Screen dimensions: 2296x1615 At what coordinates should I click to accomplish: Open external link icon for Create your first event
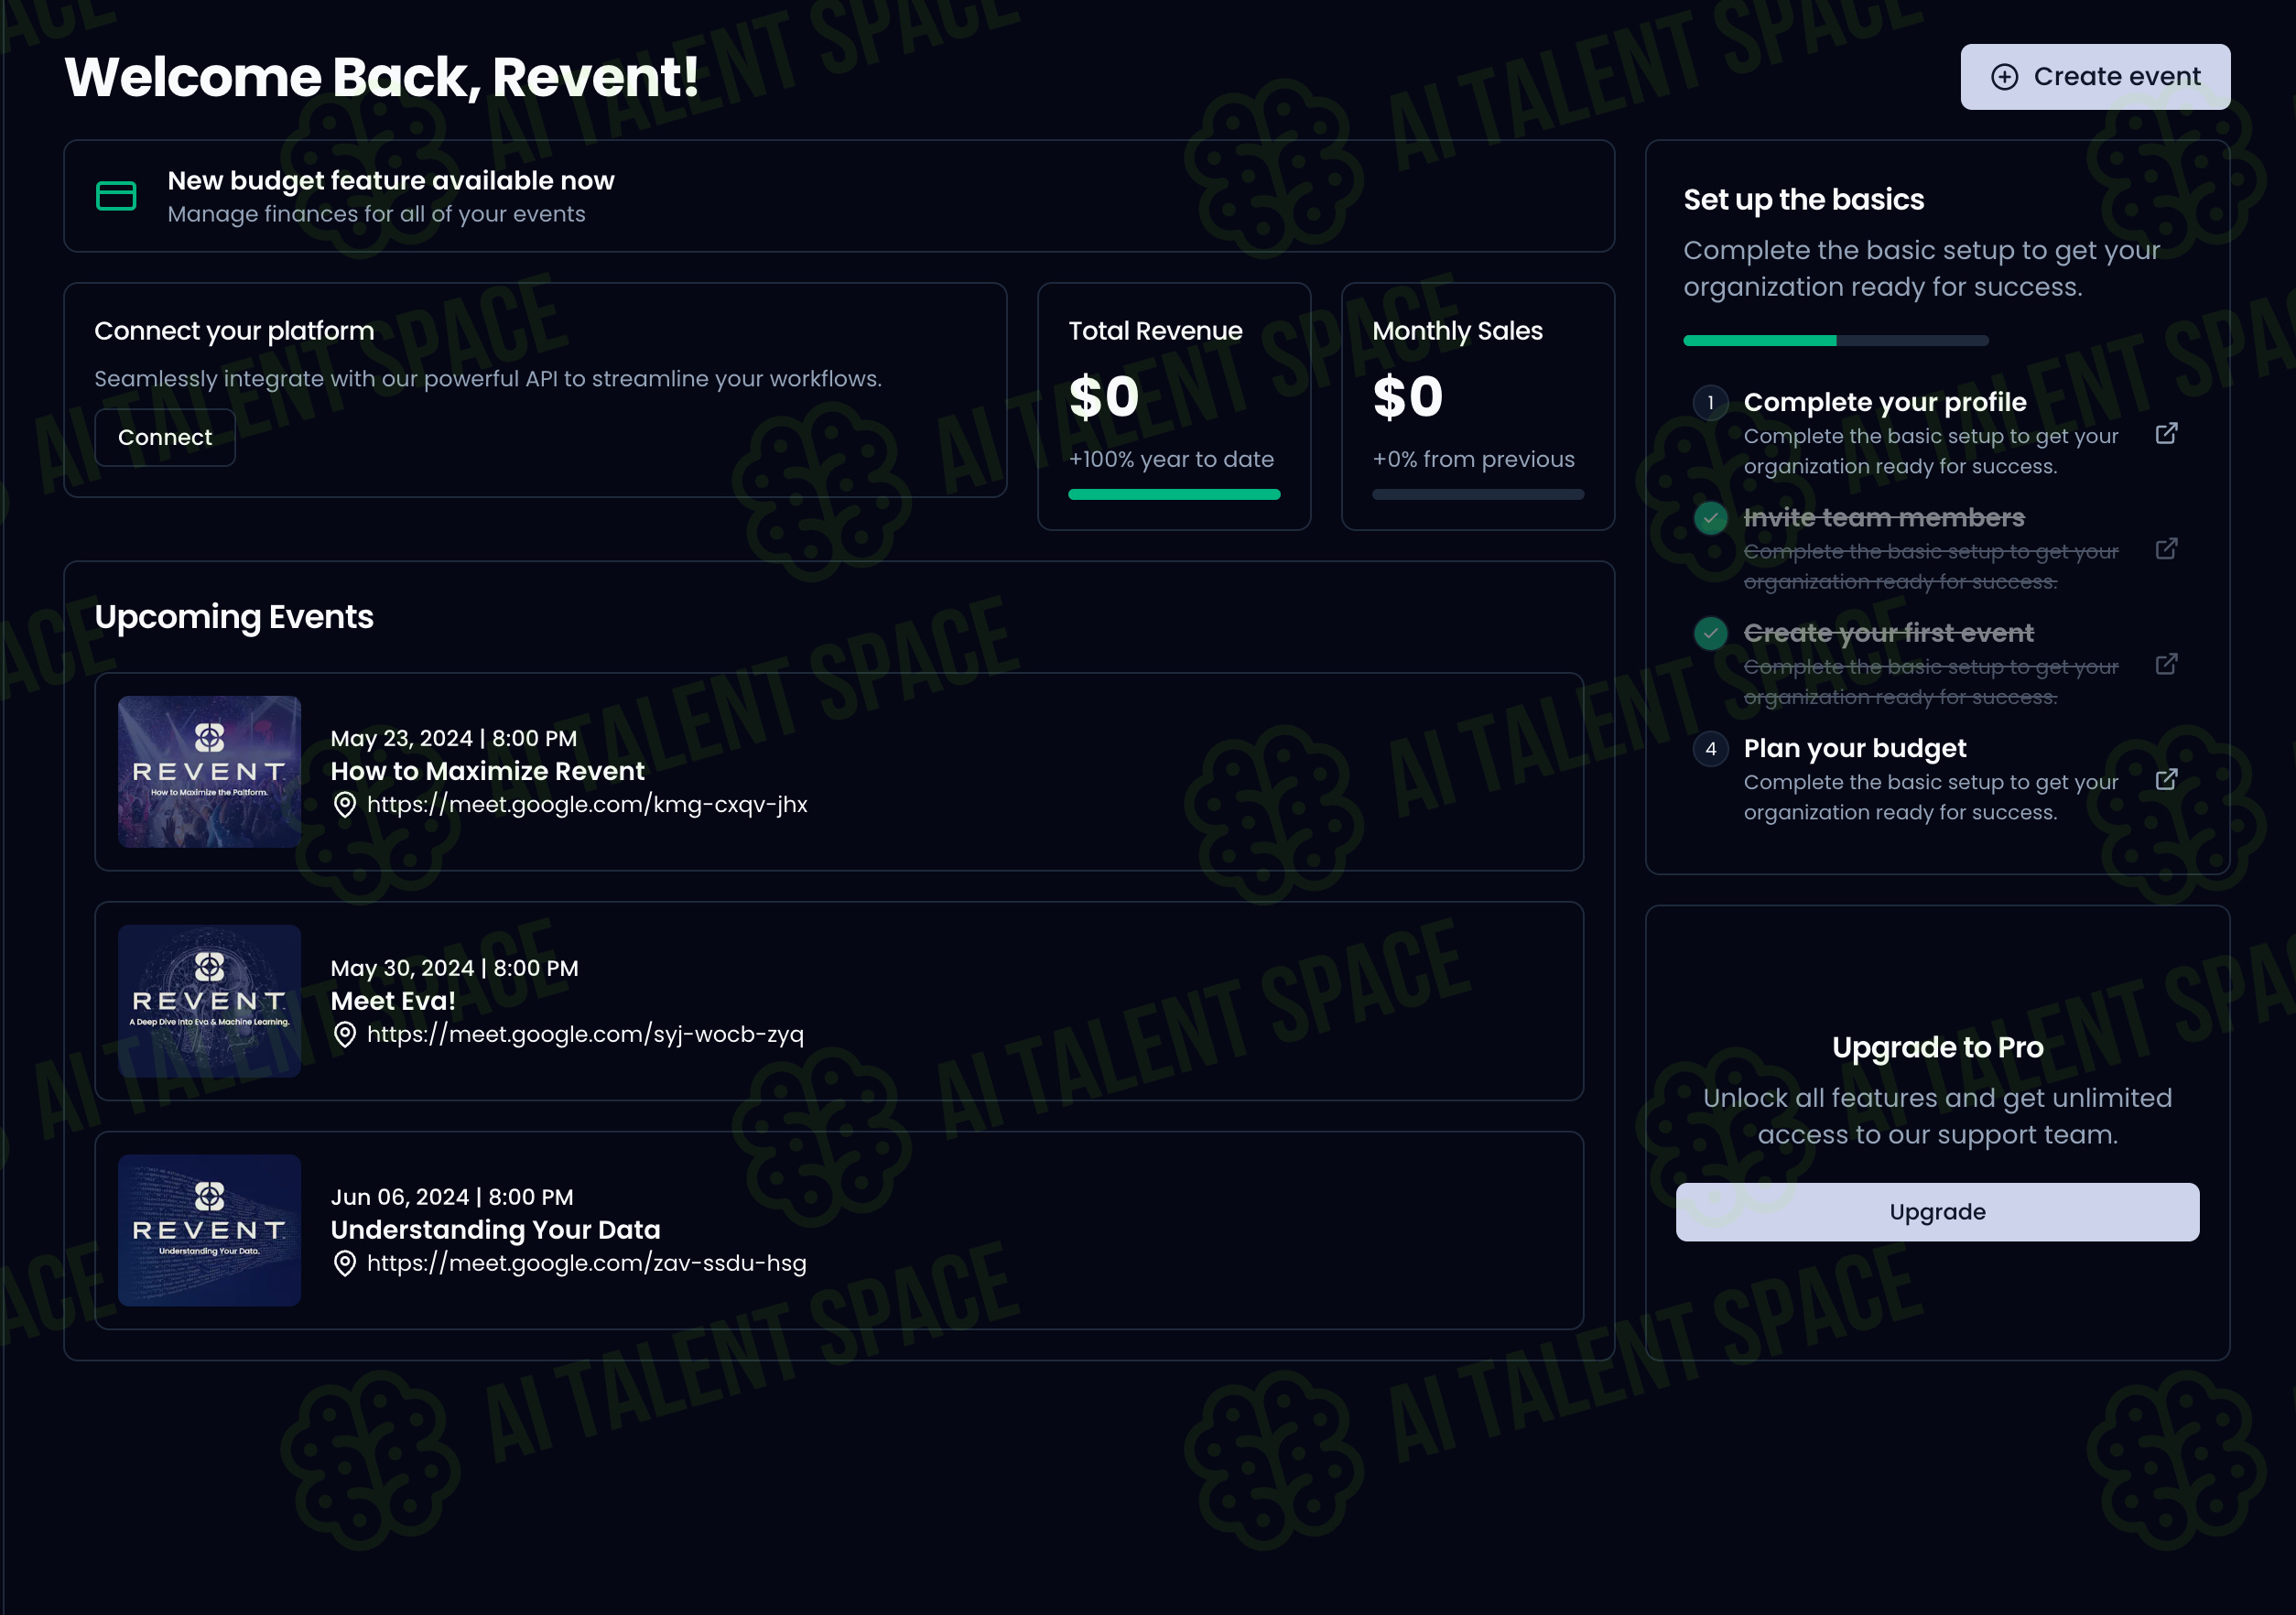point(2166,664)
